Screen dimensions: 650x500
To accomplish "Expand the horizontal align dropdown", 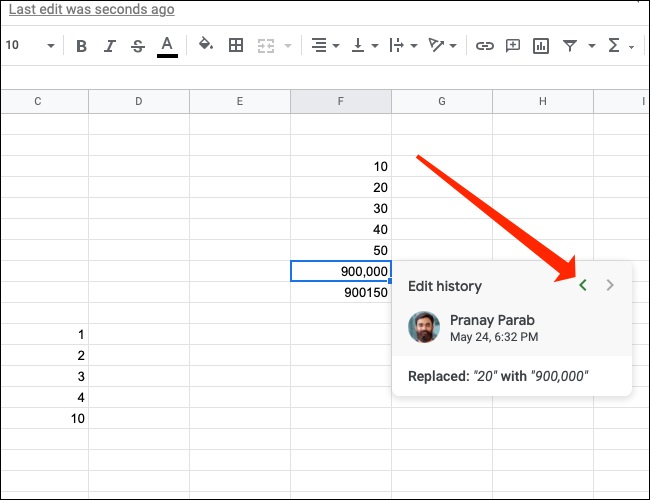I will coord(325,46).
